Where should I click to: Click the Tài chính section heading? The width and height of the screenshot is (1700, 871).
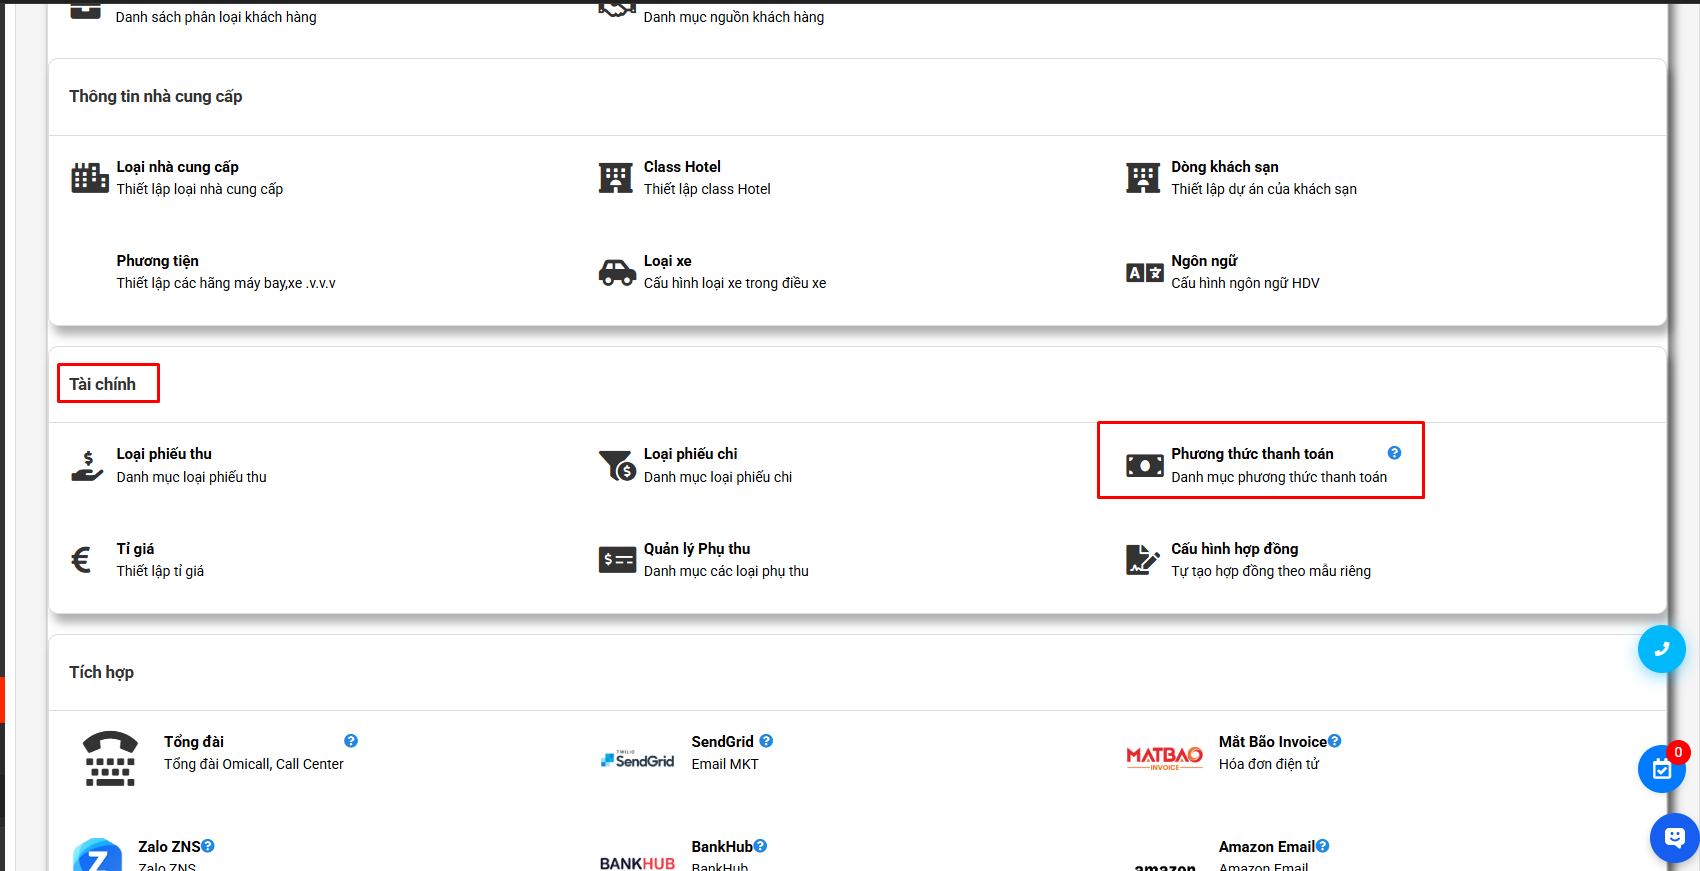pyautogui.click(x=103, y=384)
